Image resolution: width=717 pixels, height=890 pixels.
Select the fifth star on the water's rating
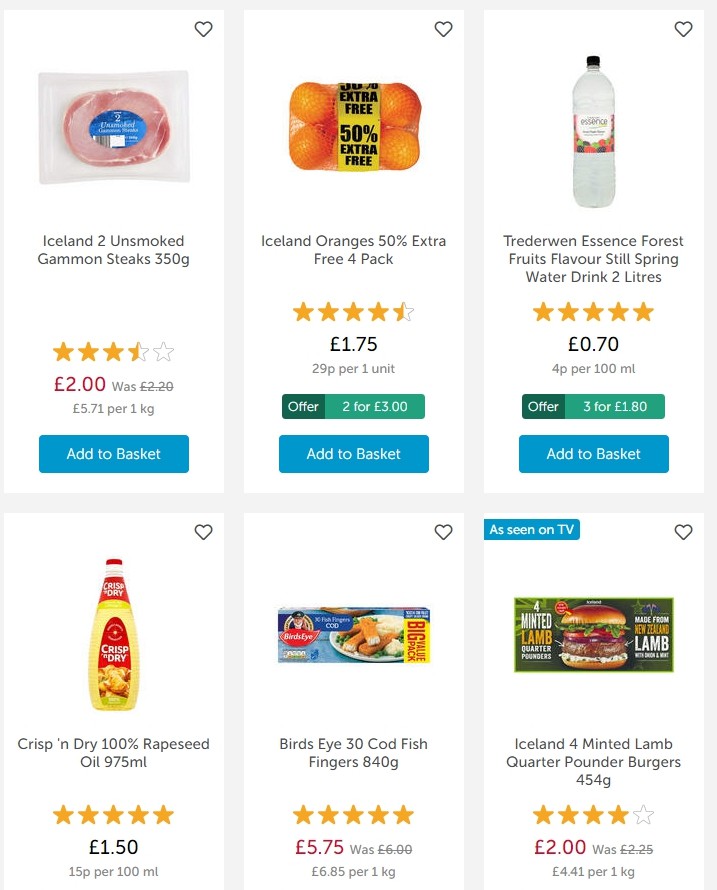tap(645, 311)
